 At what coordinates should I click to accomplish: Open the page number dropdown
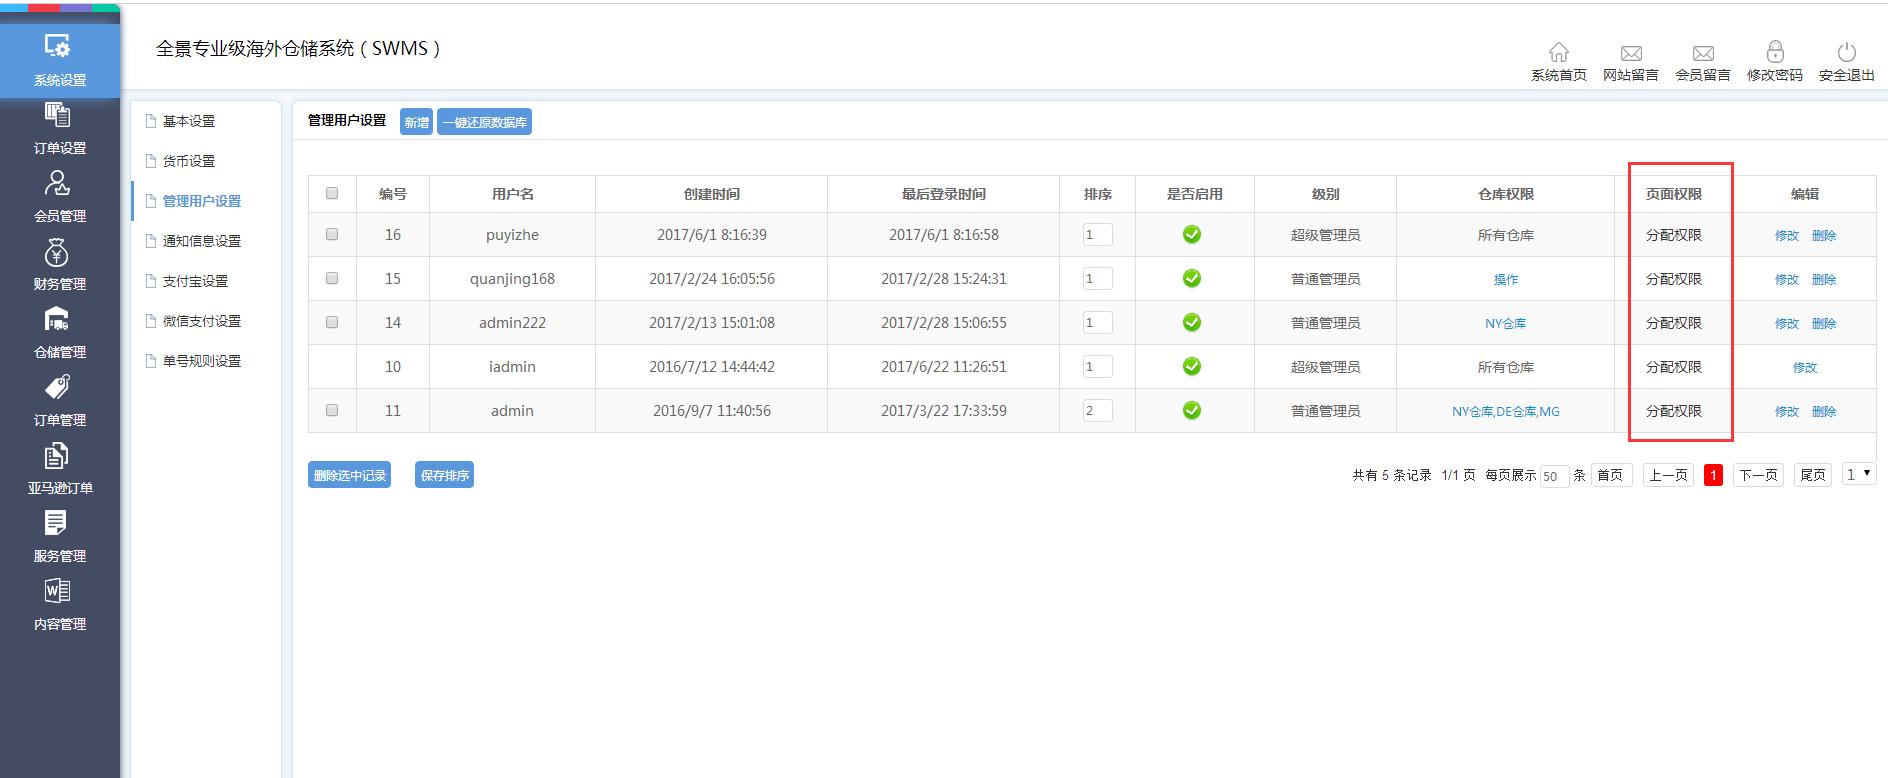(1859, 475)
